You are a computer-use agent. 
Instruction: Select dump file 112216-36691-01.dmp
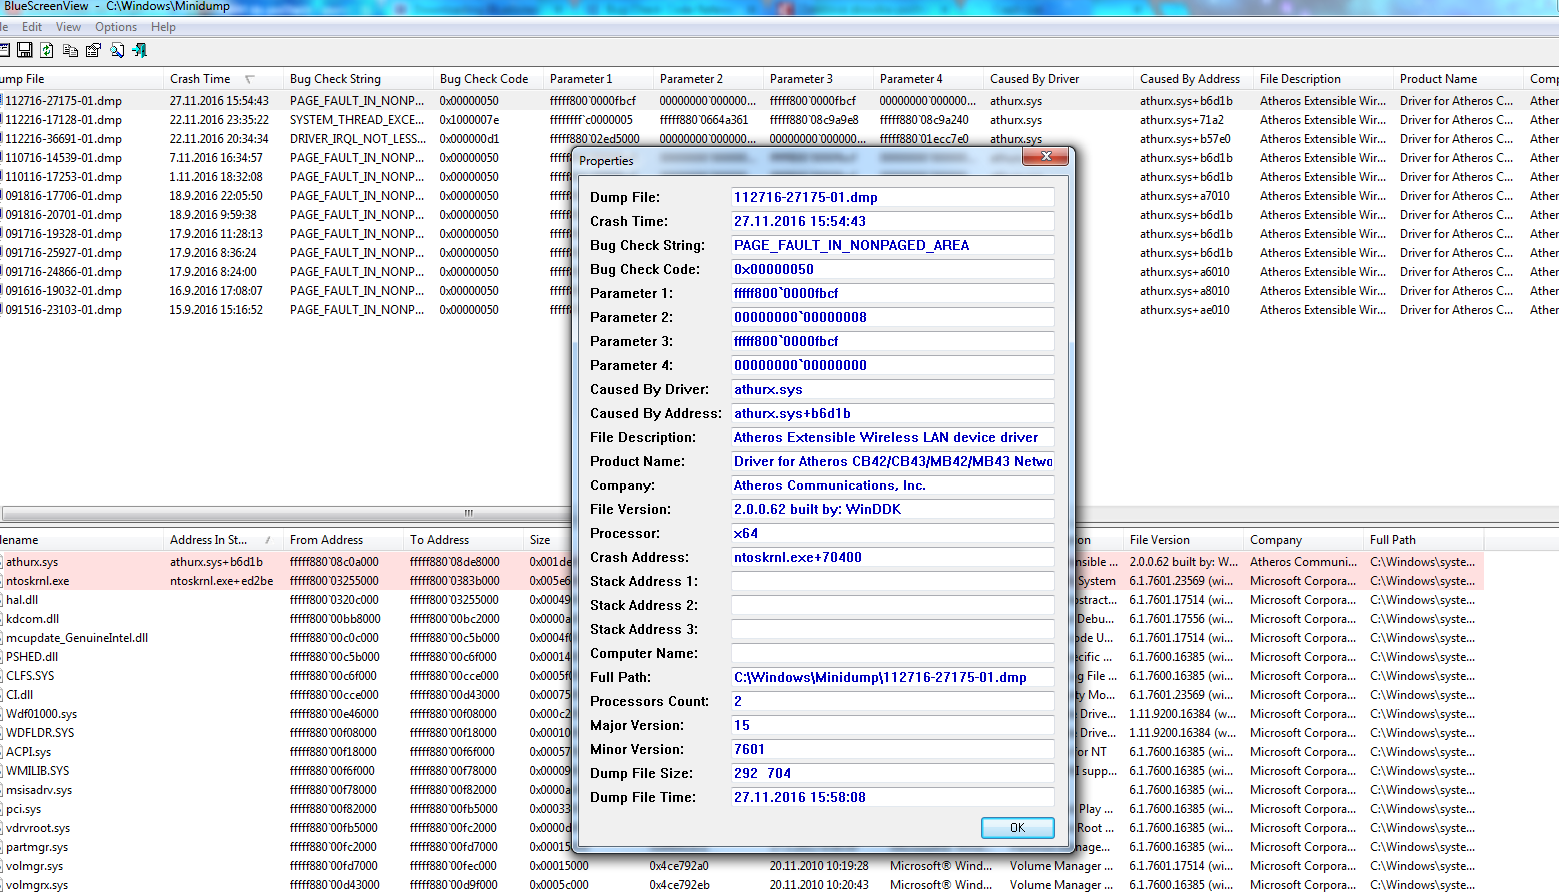point(64,139)
